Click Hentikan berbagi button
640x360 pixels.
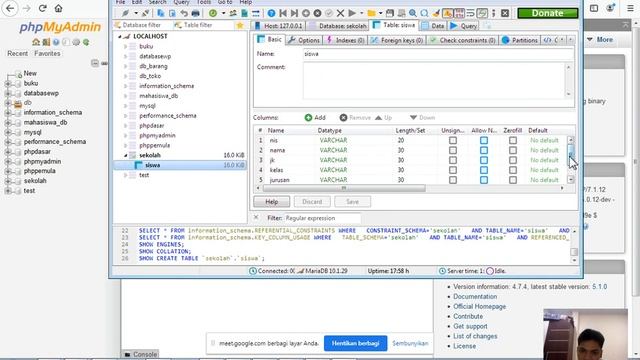[356, 343]
